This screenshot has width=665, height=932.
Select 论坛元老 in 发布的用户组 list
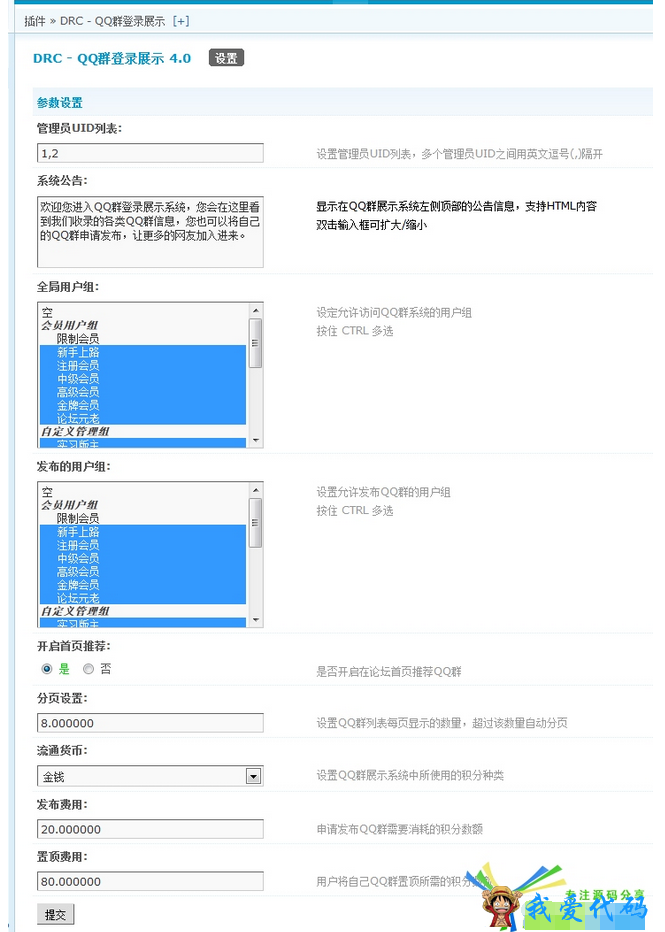[143, 598]
